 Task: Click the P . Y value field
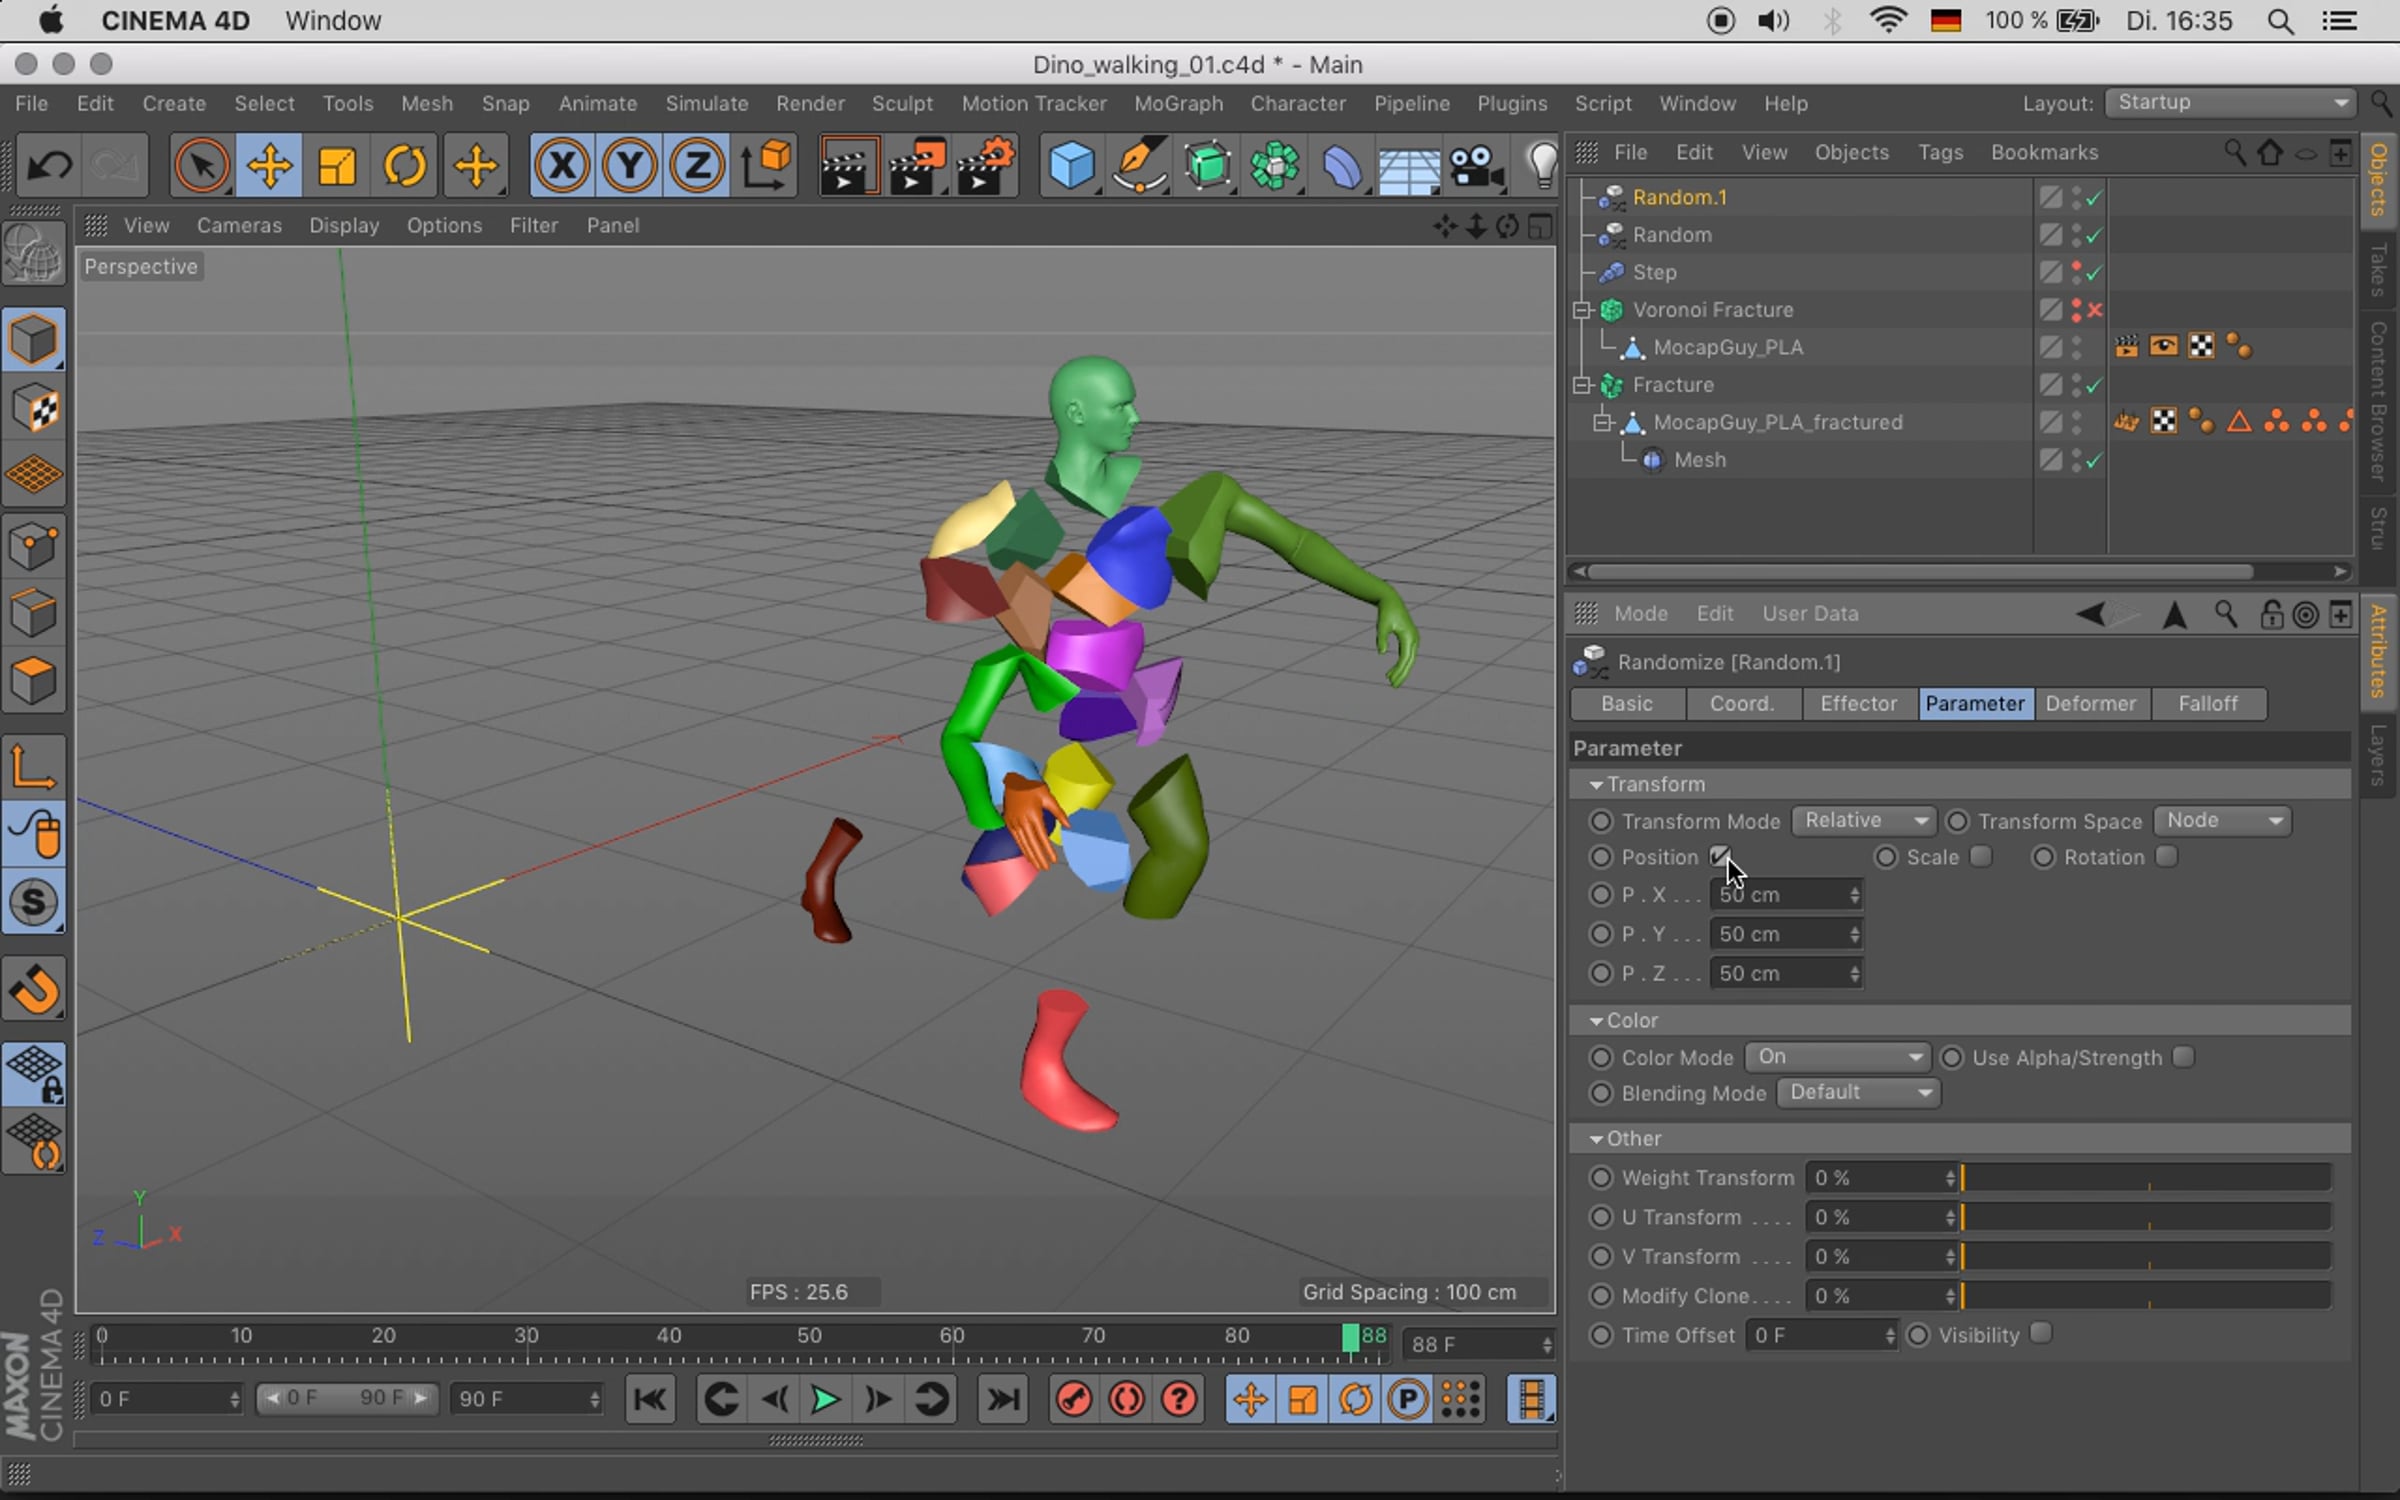tap(1780, 934)
